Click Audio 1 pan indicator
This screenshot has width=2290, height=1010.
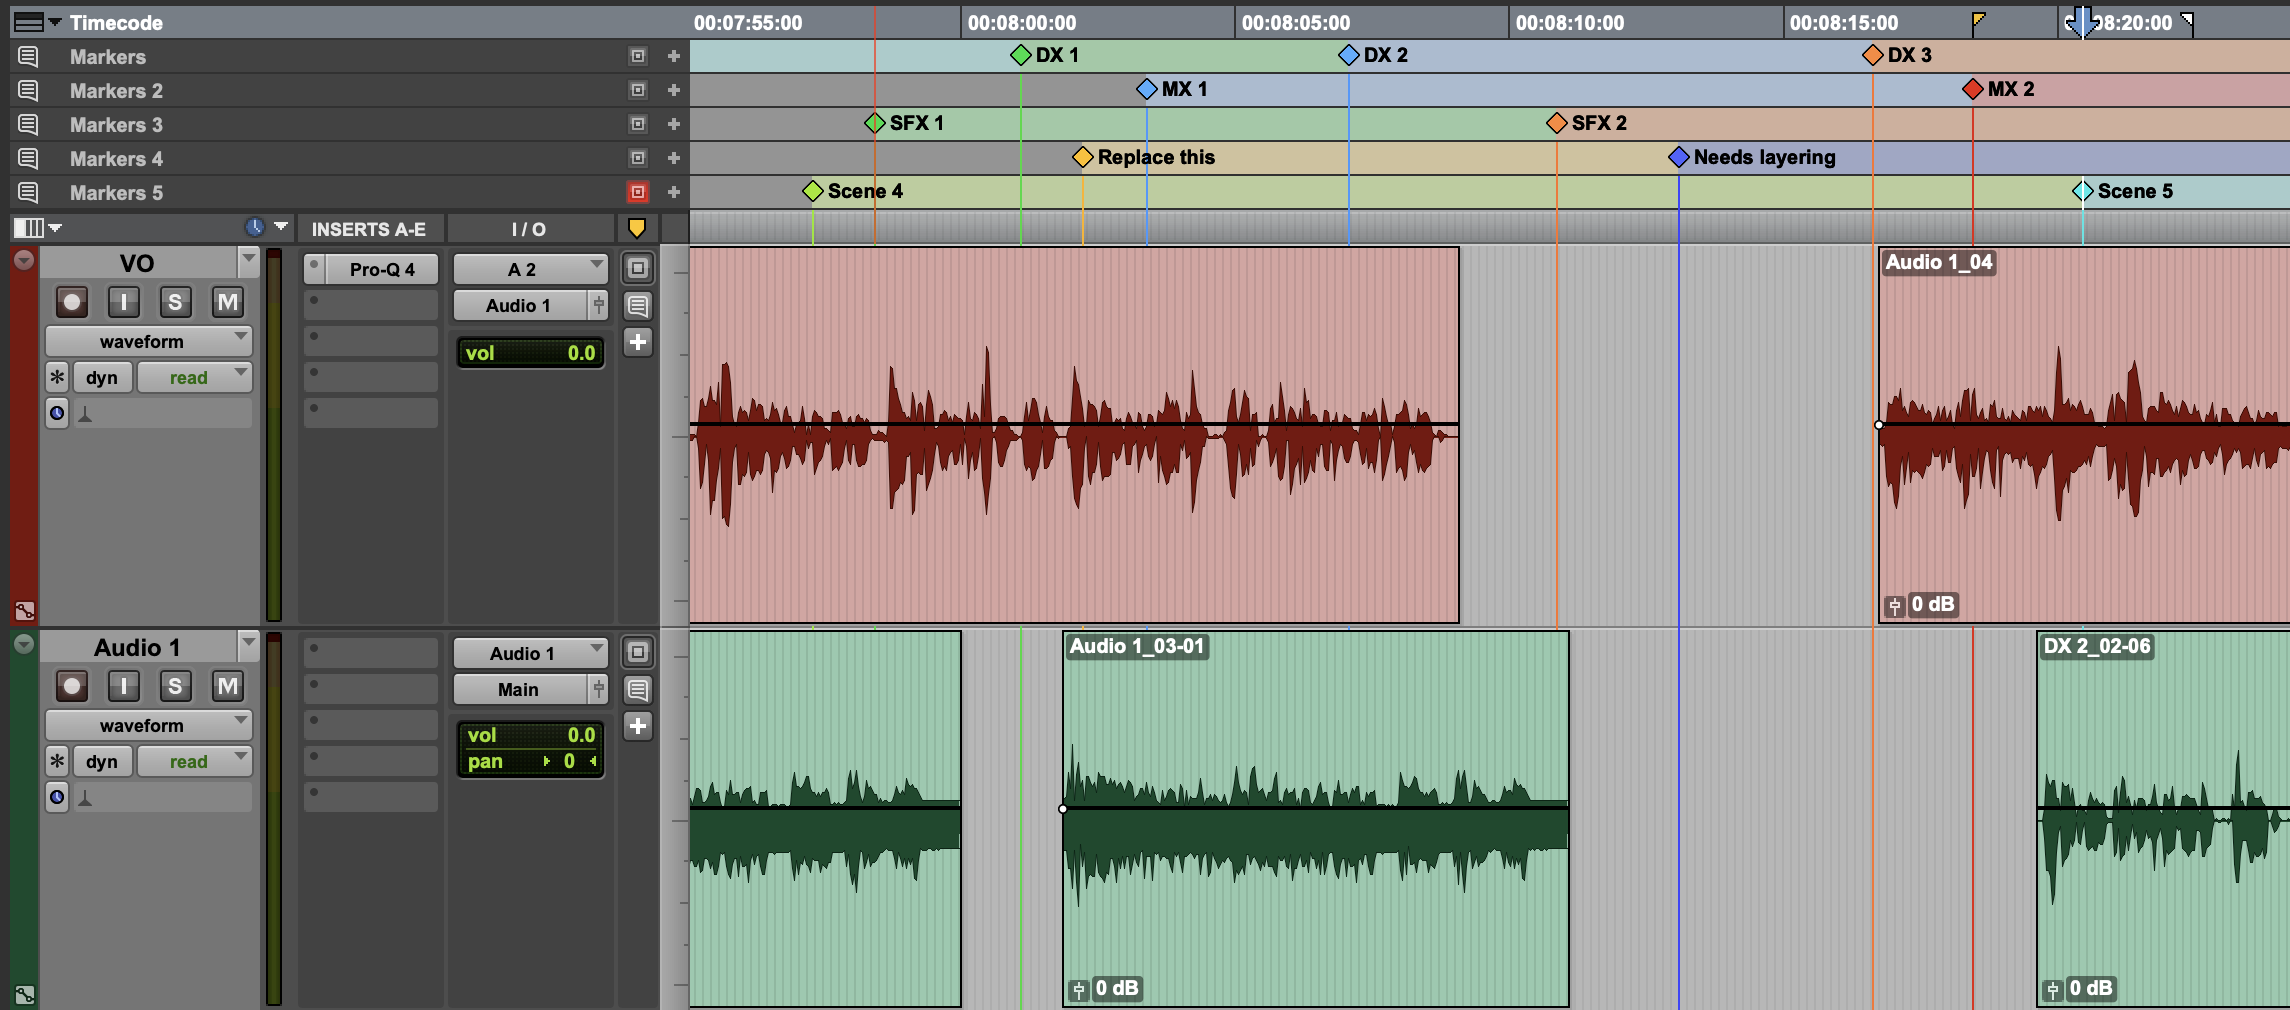[x=530, y=761]
